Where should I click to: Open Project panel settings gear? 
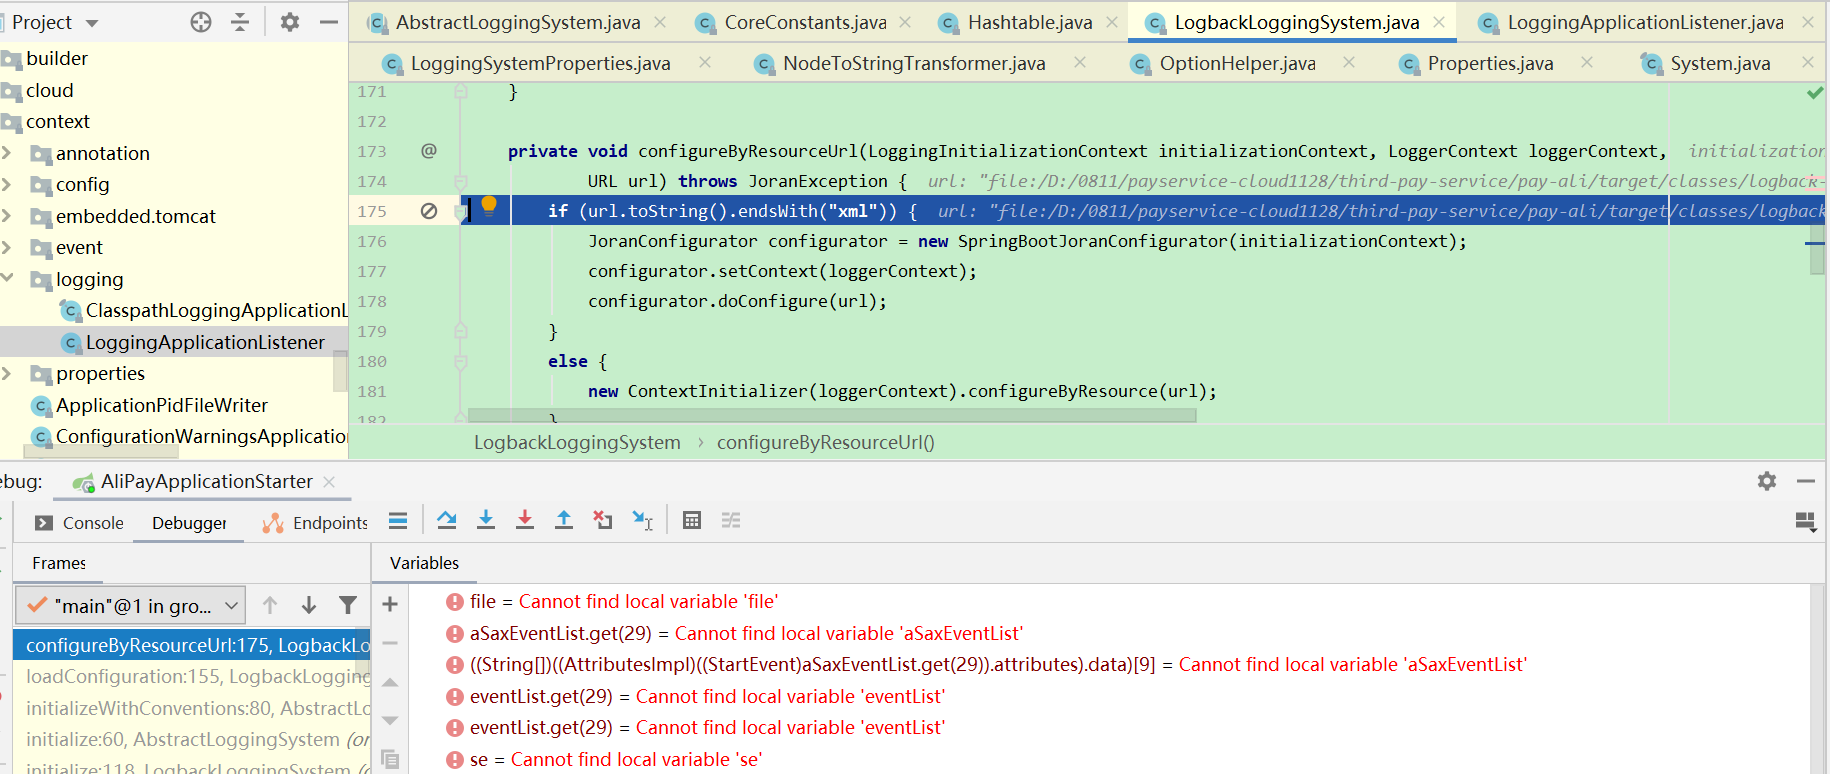coord(290,22)
